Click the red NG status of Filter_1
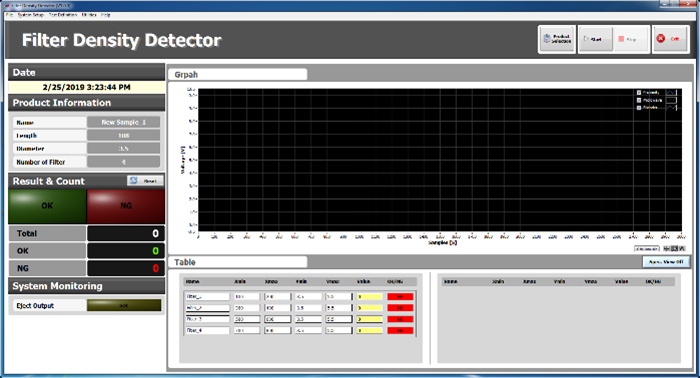700x378 pixels. tap(400, 296)
